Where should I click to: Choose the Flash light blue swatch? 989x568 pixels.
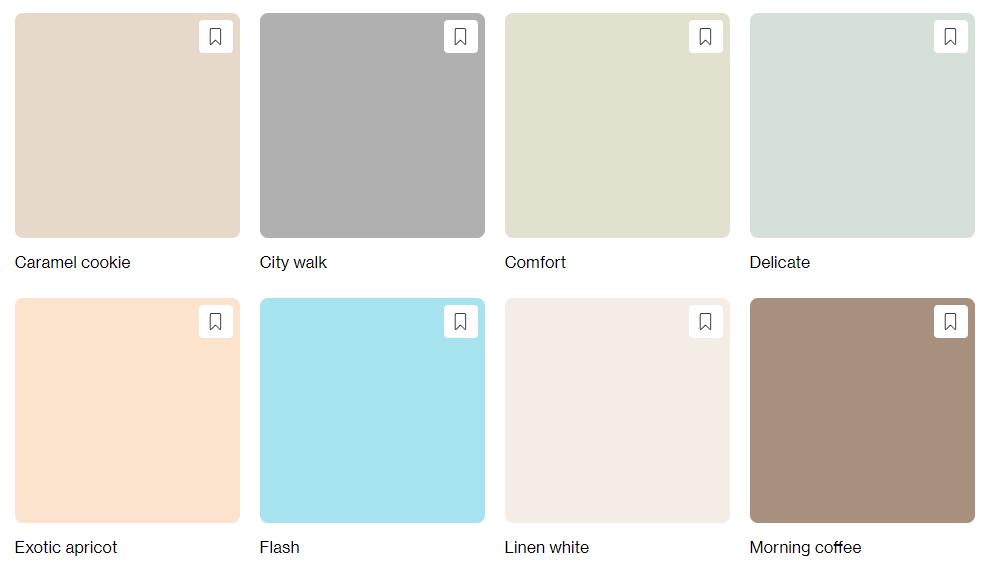point(372,410)
